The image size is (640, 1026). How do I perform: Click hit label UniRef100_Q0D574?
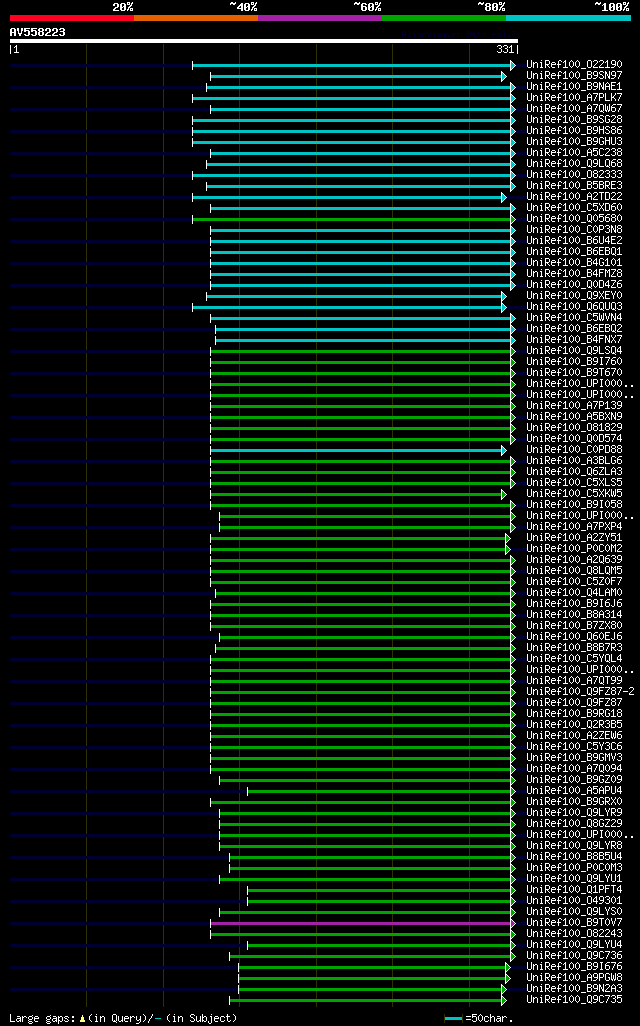tap(574, 438)
